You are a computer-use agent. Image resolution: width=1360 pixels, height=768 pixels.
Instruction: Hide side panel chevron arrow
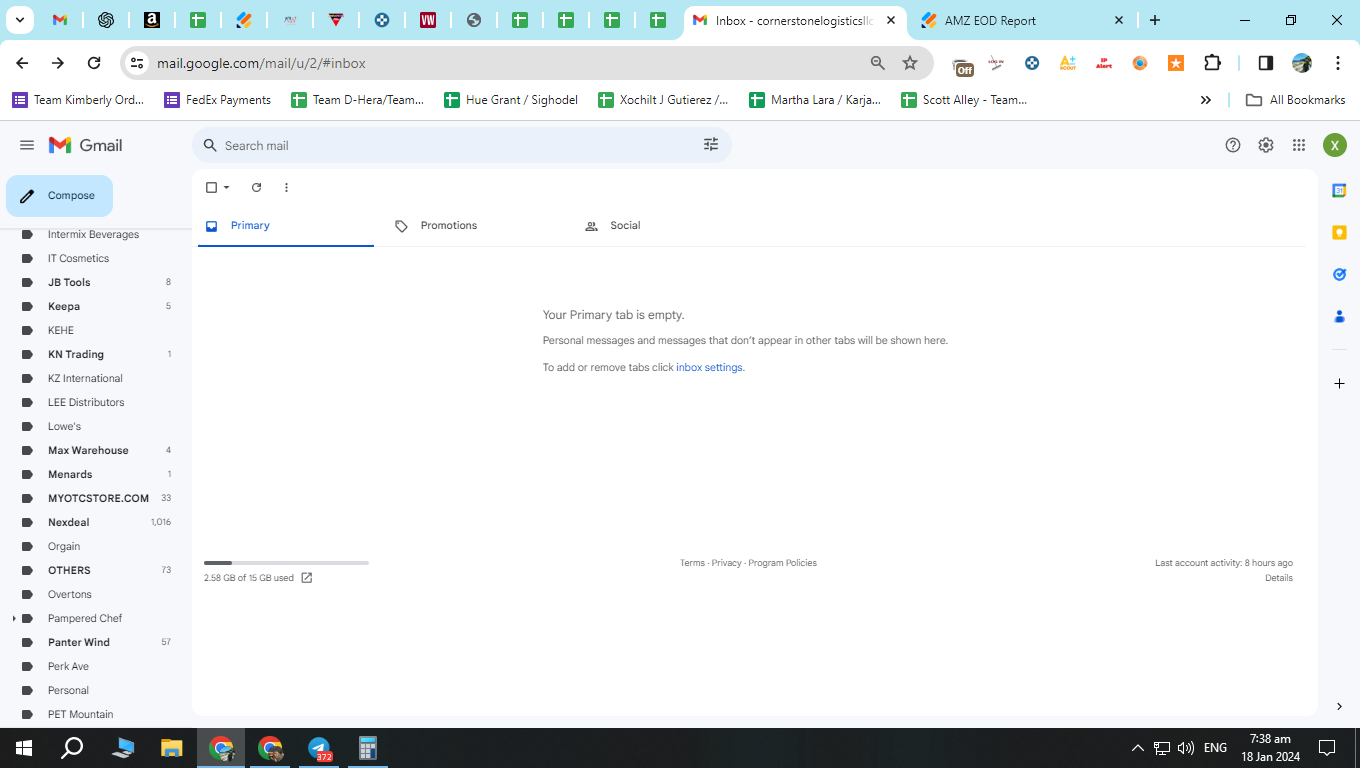pos(1339,707)
